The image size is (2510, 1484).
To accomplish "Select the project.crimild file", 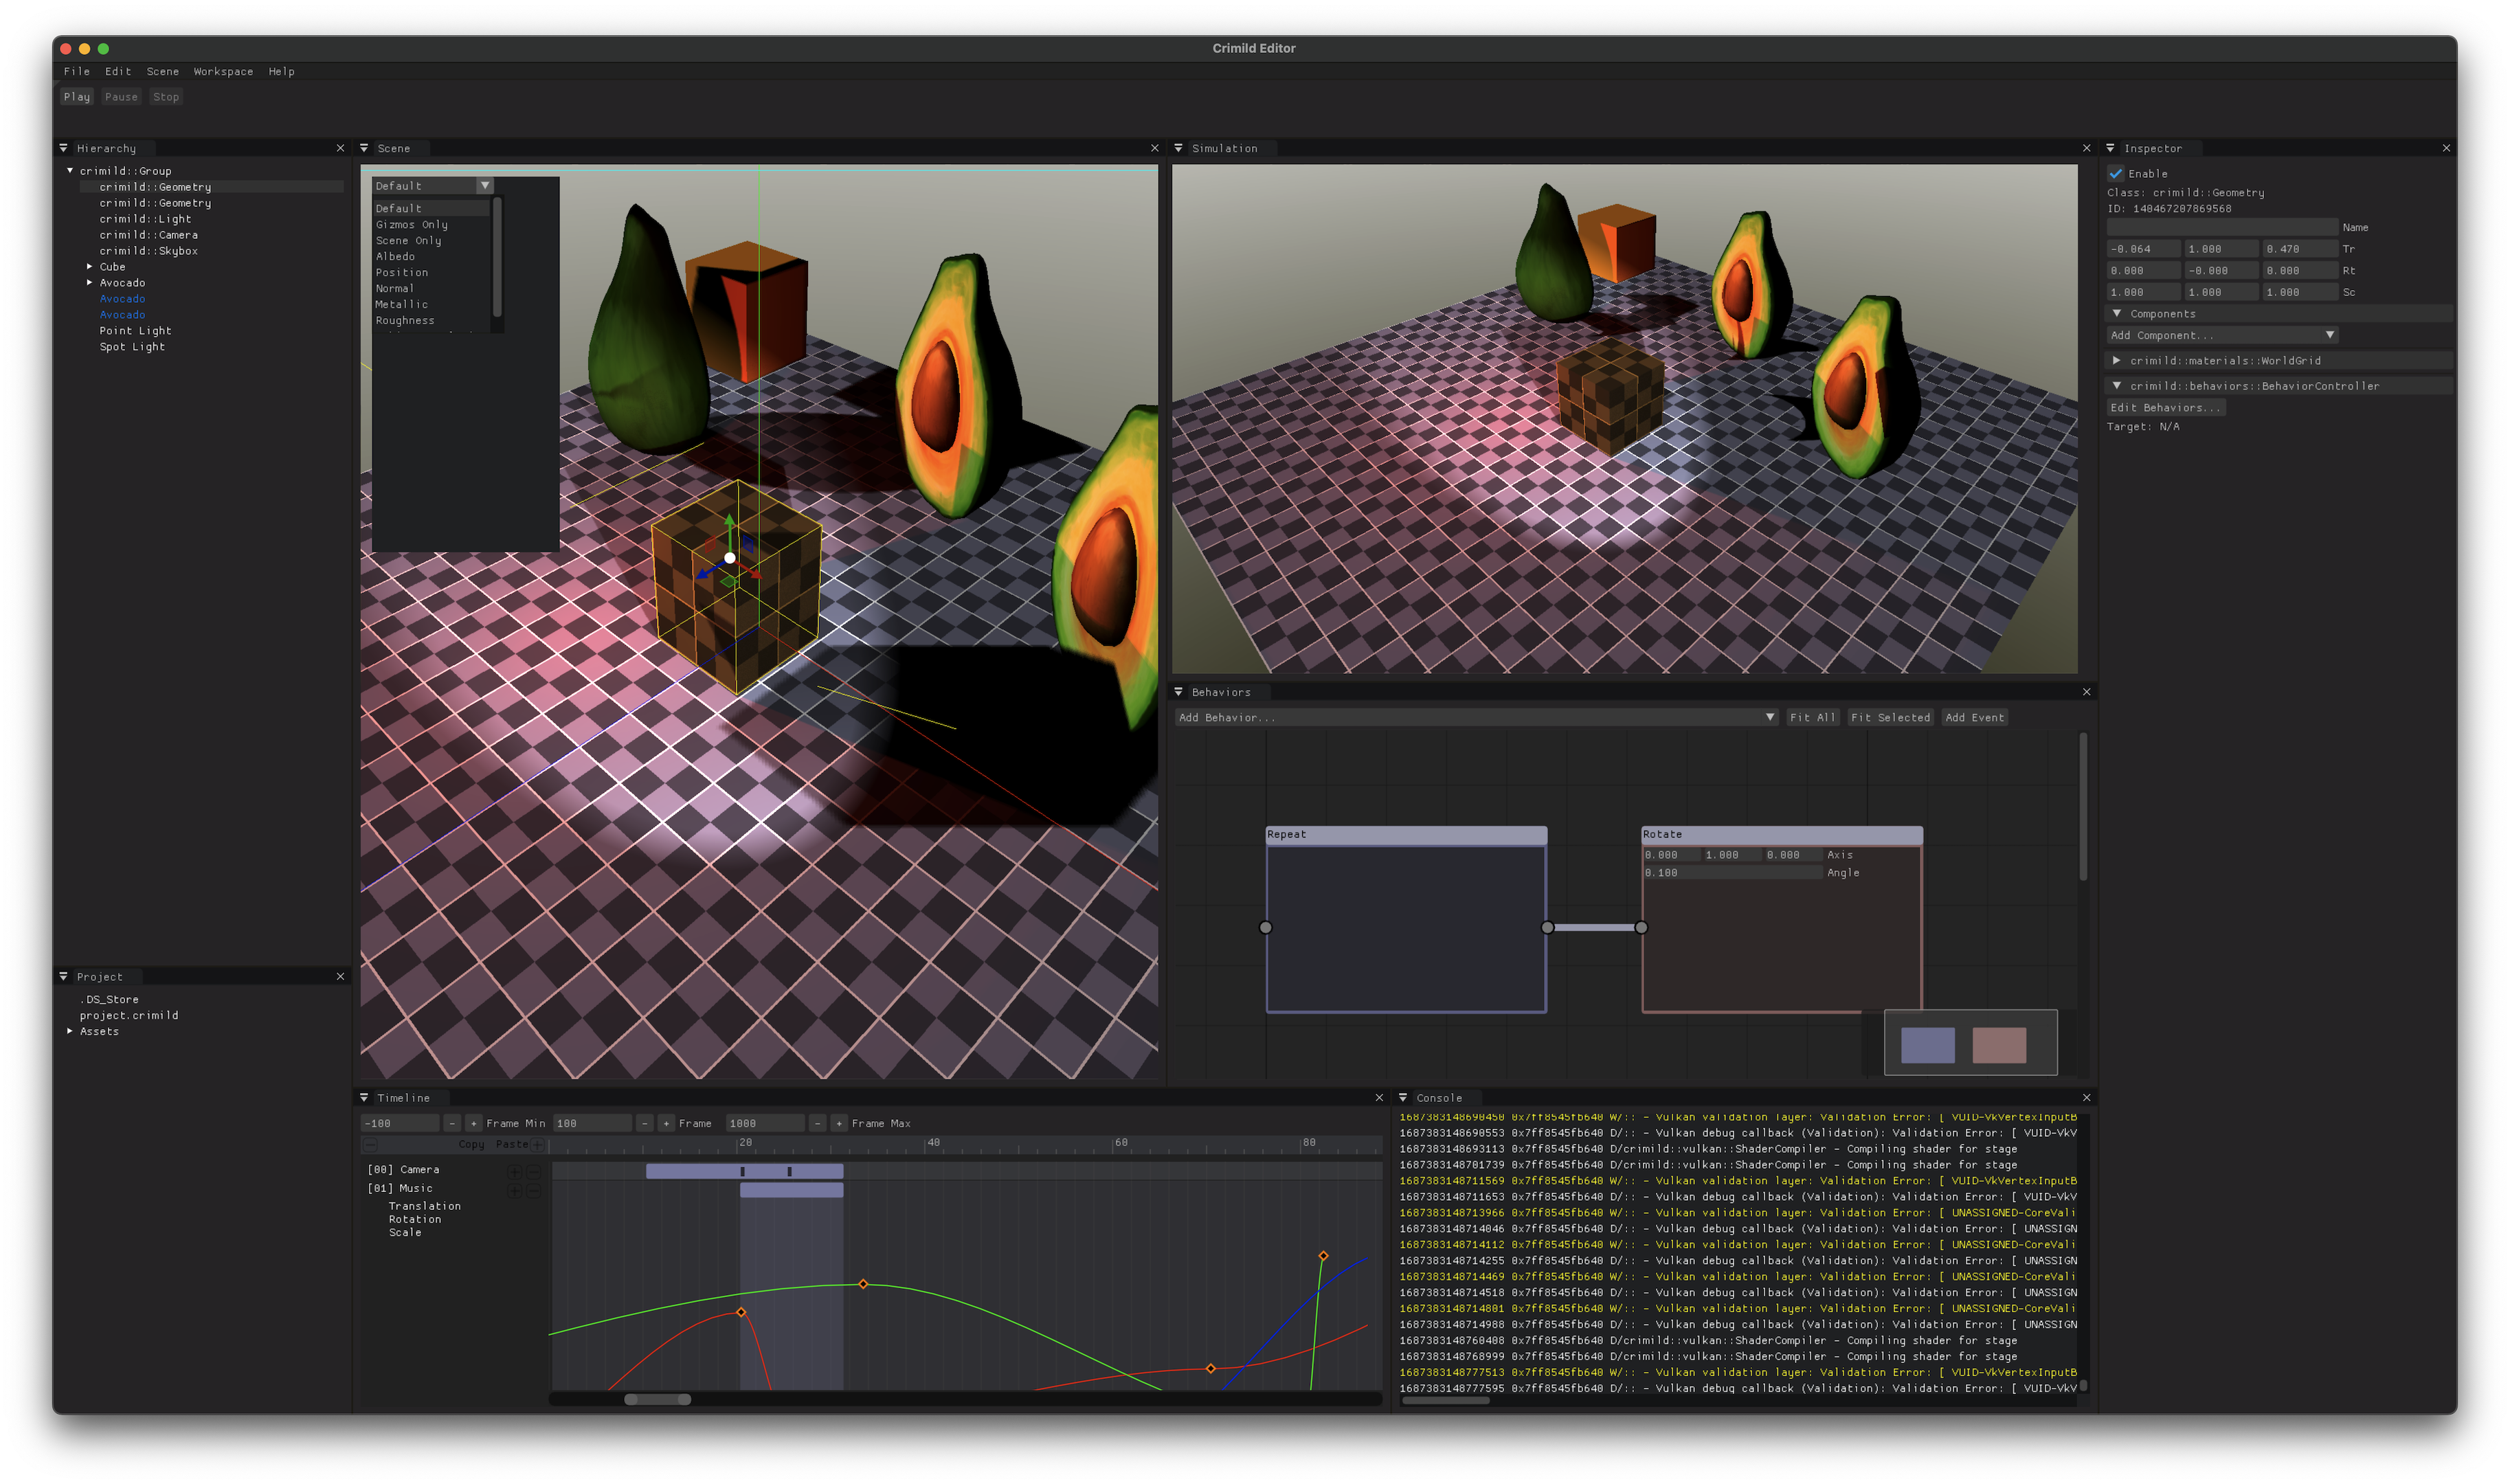I will pos(129,1016).
